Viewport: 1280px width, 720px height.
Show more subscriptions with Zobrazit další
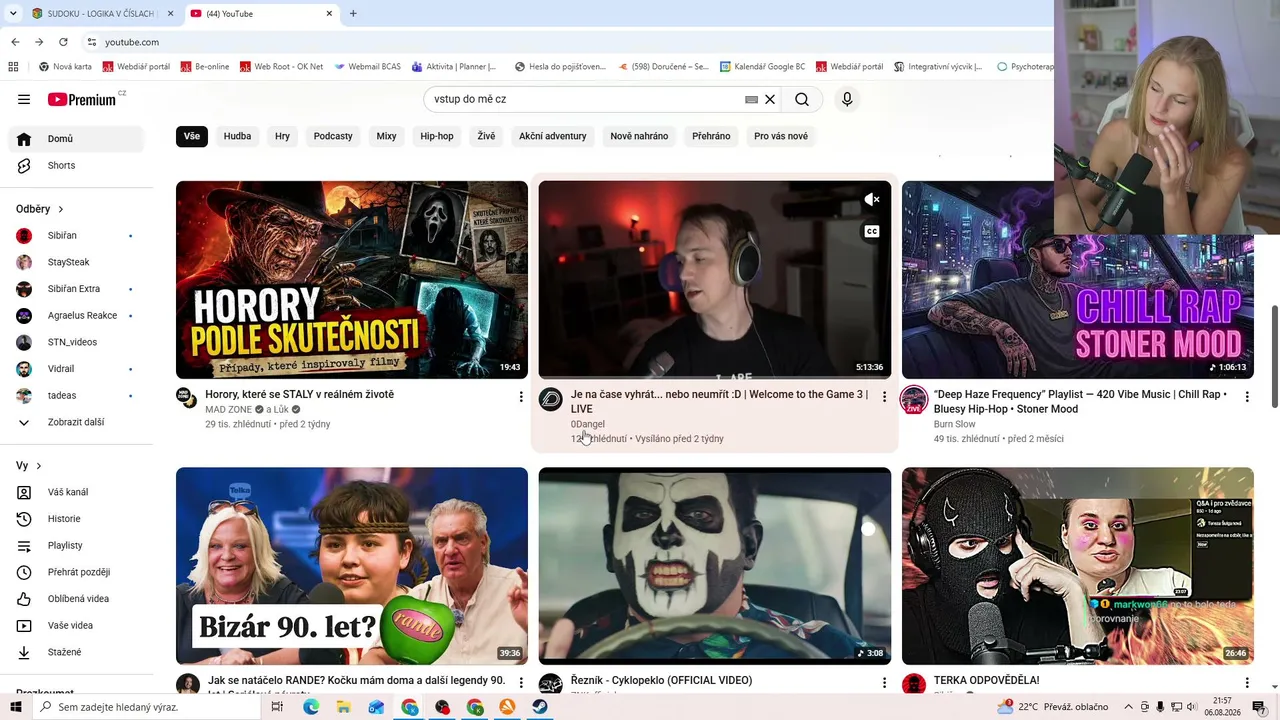tap(76, 422)
